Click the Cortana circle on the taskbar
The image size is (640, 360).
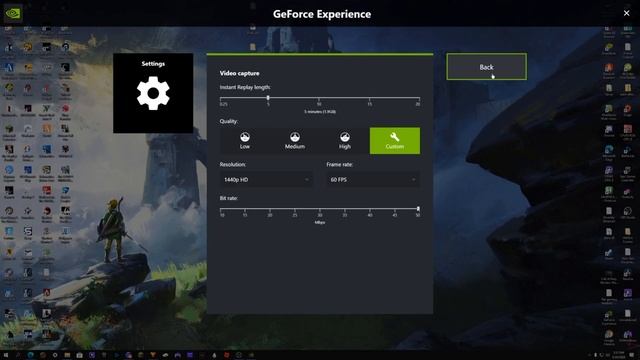pyautogui.click(x=55, y=355)
